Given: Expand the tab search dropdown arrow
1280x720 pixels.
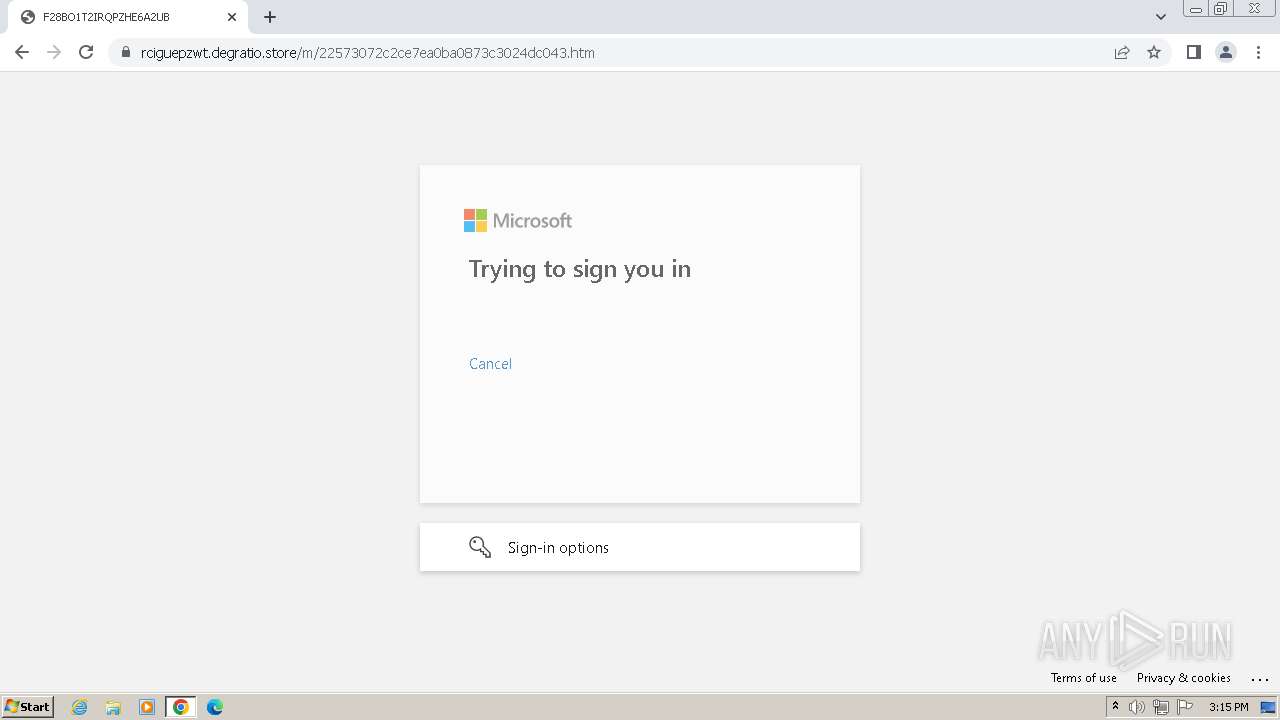Looking at the screenshot, I should [x=1161, y=17].
